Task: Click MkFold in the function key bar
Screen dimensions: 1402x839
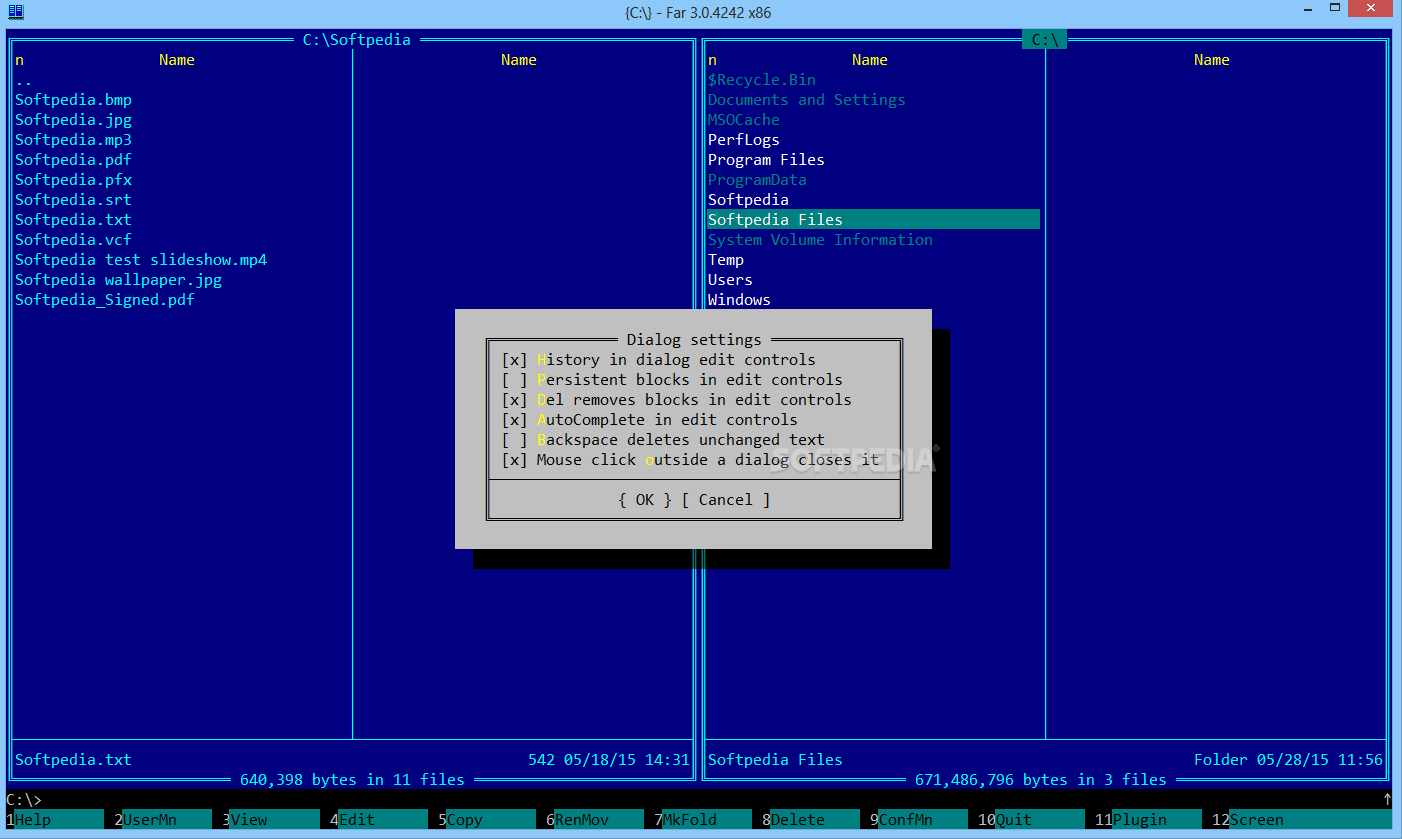Action: tap(702, 820)
